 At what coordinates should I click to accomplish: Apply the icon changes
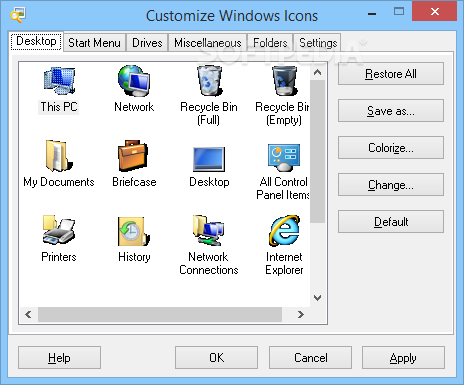pyautogui.click(x=403, y=358)
